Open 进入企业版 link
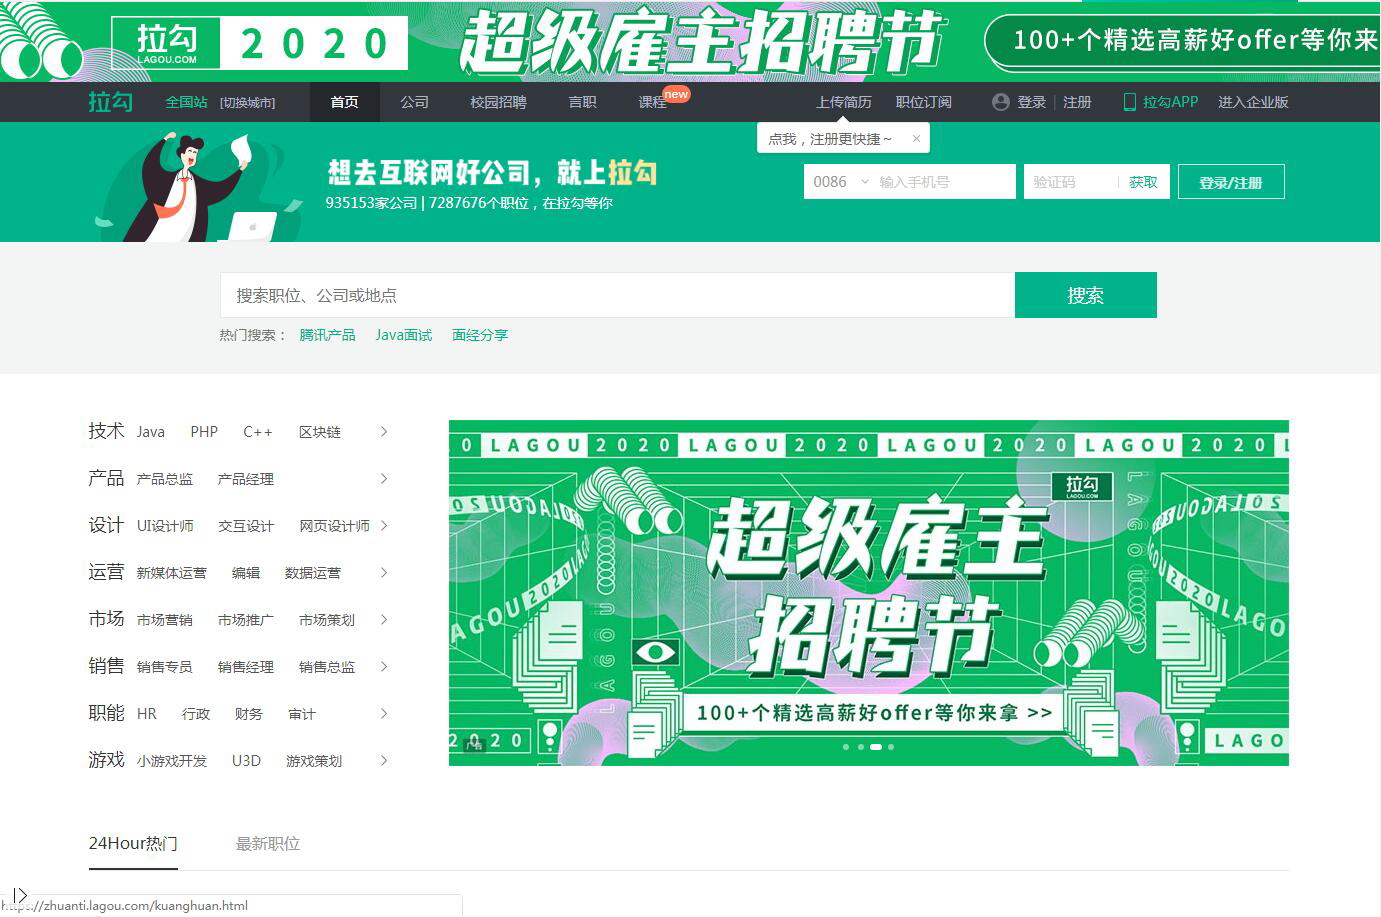This screenshot has height=917, width=1381. tap(1253, 102)
